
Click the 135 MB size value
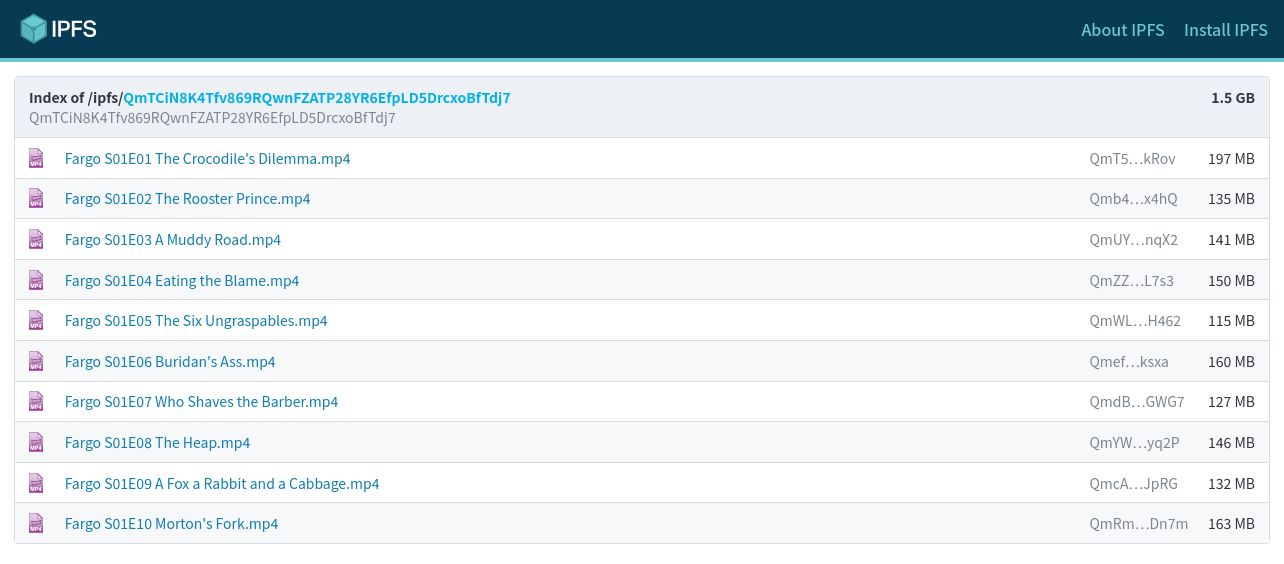[1231, 199]
